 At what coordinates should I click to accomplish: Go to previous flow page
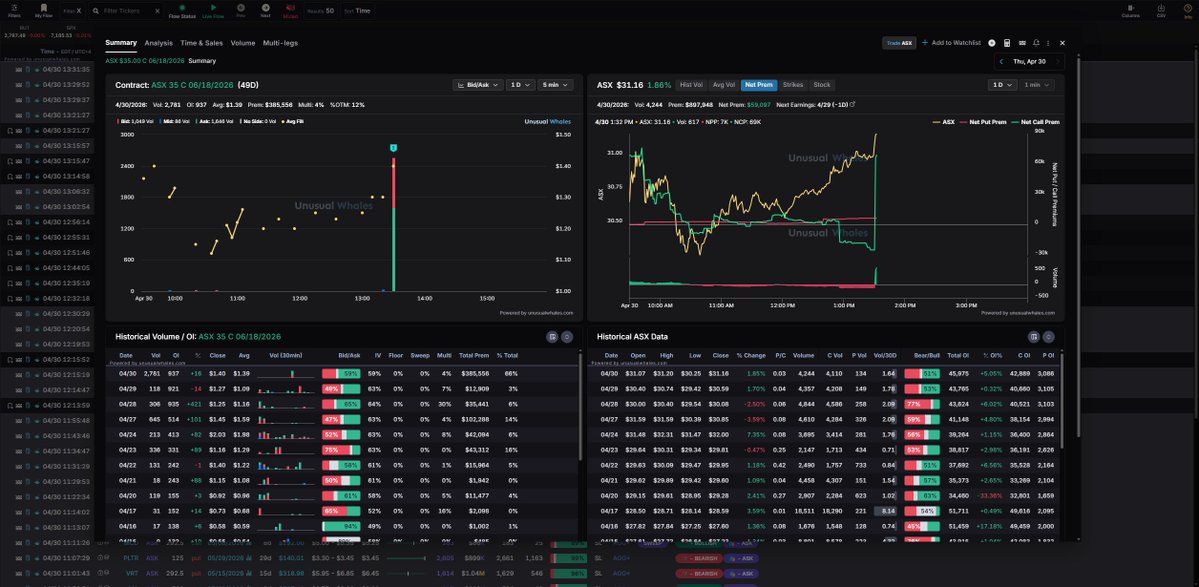pyautogui.click(x=241, y=11)
